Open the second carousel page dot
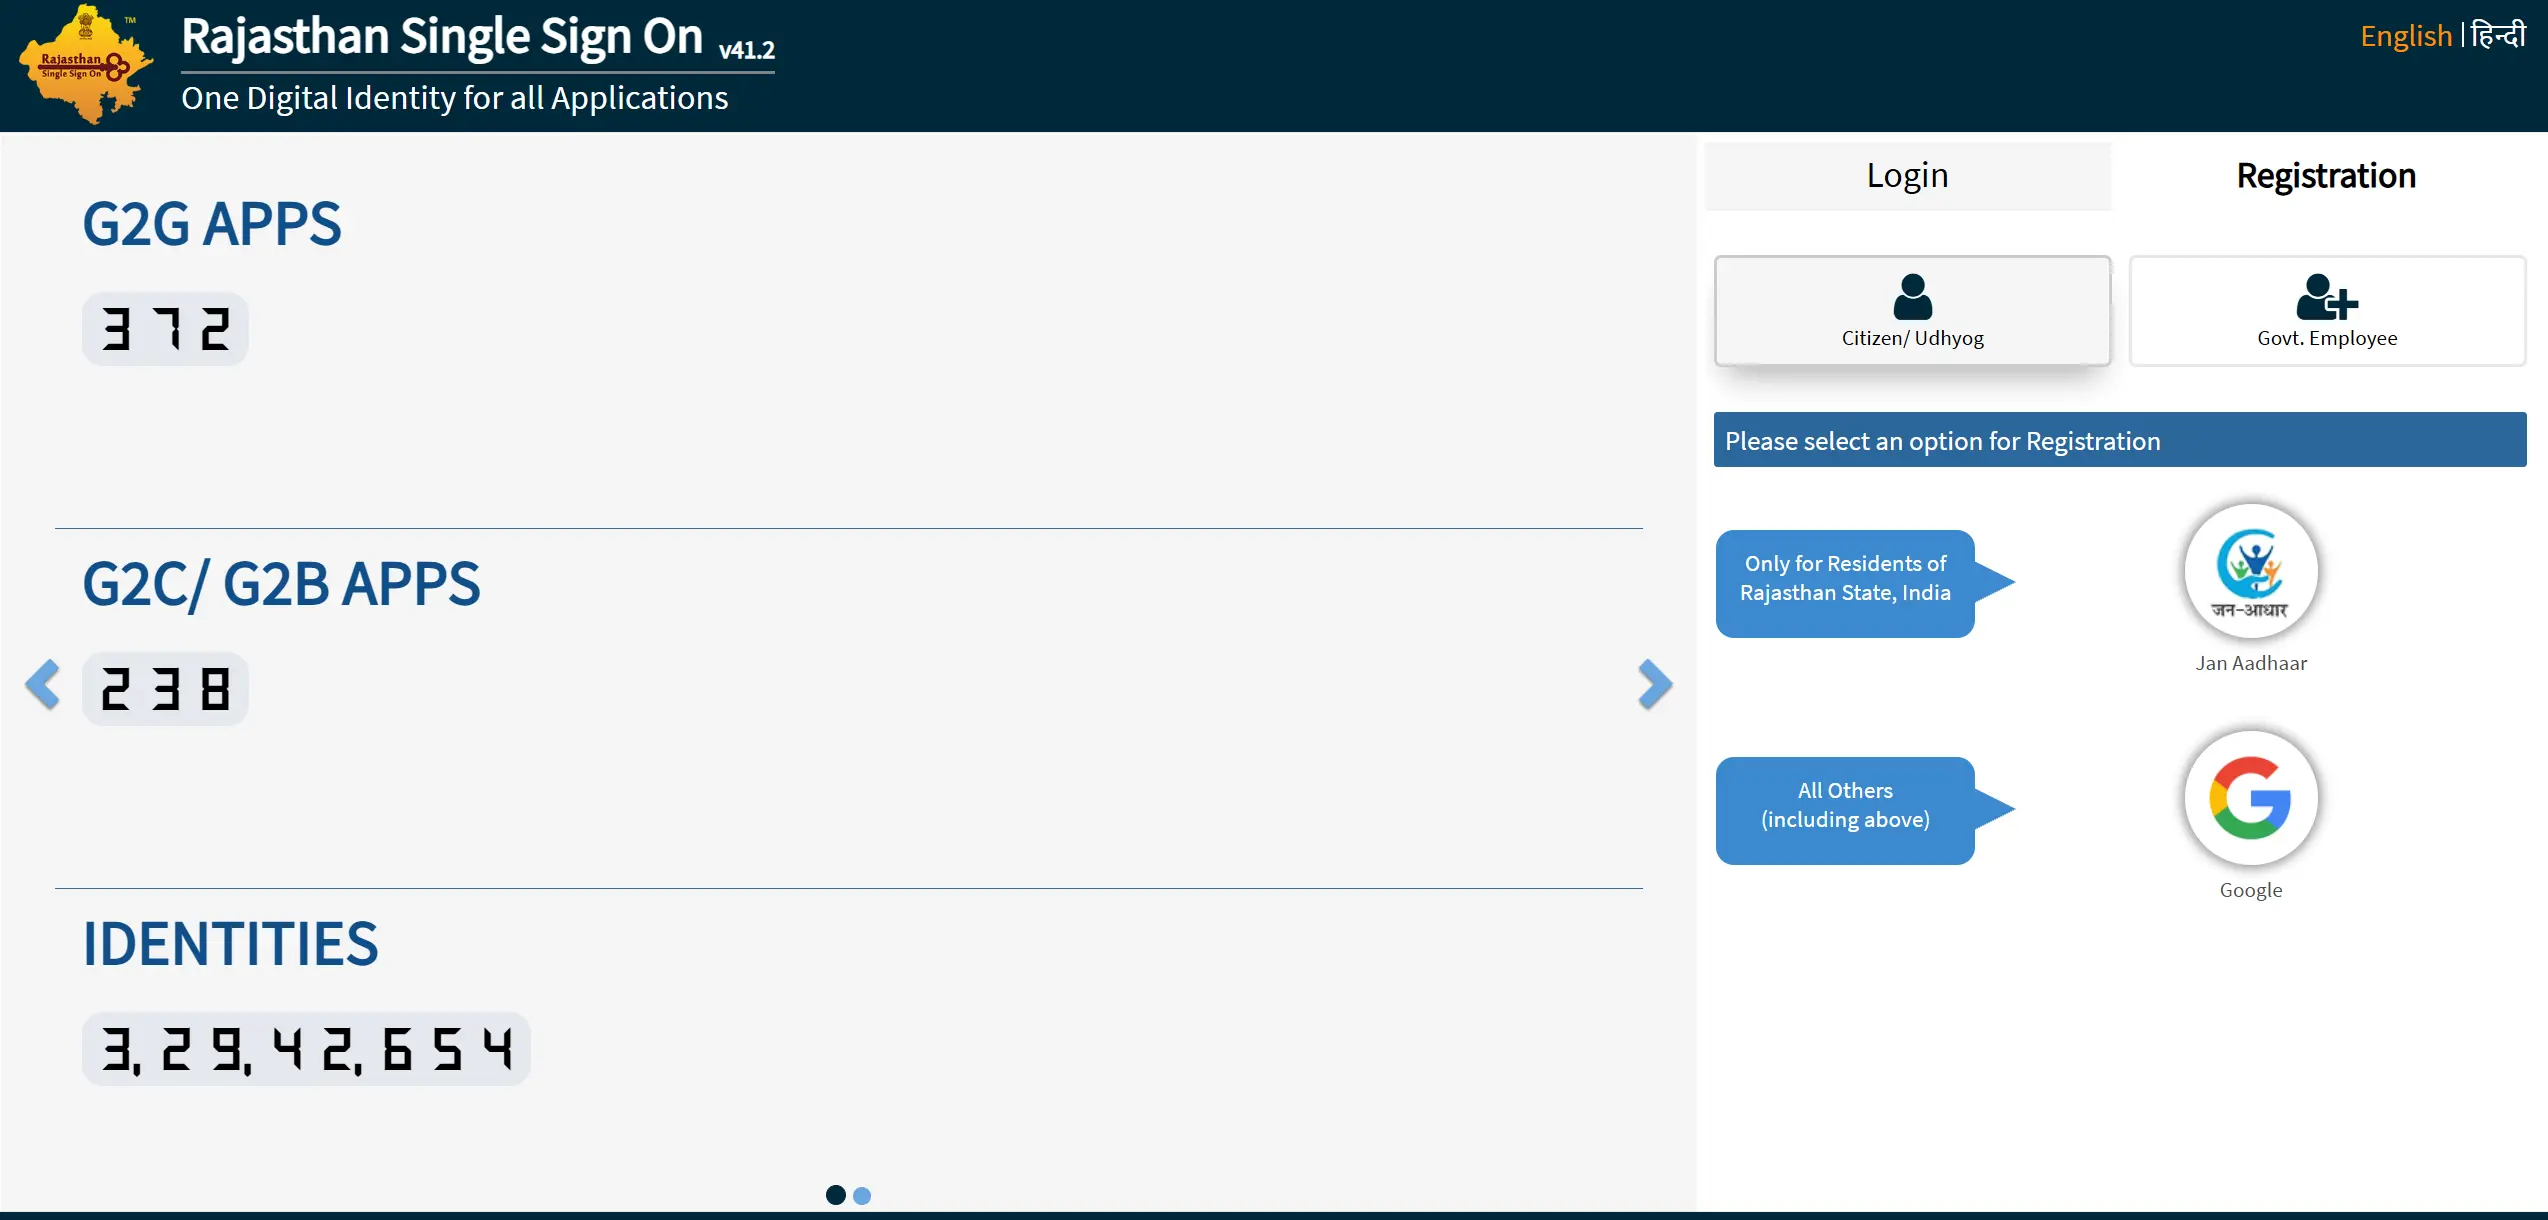Viewport: 2548px width, 1220px height. [862, 1194]
